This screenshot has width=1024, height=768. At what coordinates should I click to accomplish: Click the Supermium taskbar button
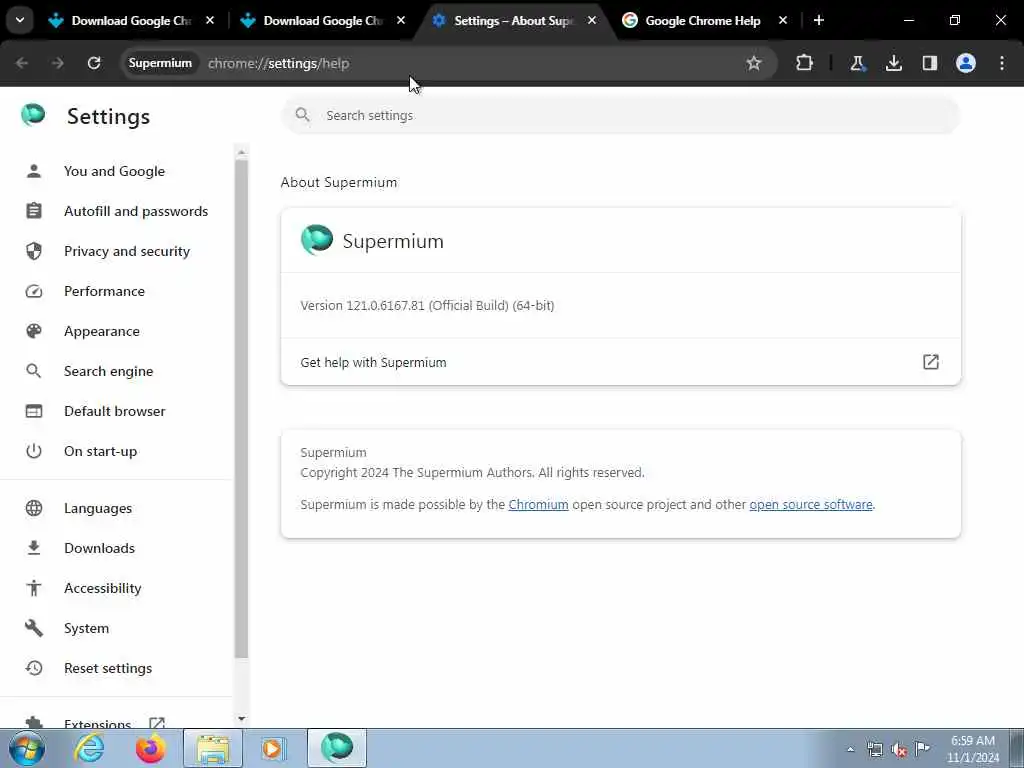click(x=337, y=748)
